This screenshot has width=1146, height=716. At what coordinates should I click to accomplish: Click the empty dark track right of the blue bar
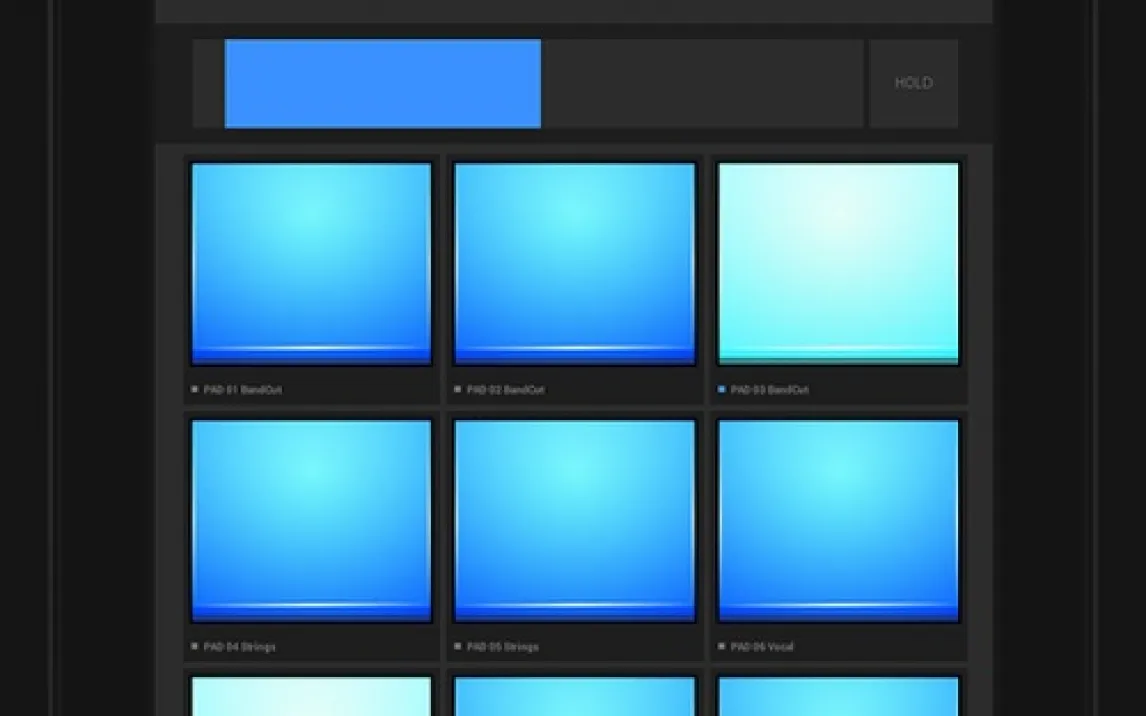coord(702,84)
